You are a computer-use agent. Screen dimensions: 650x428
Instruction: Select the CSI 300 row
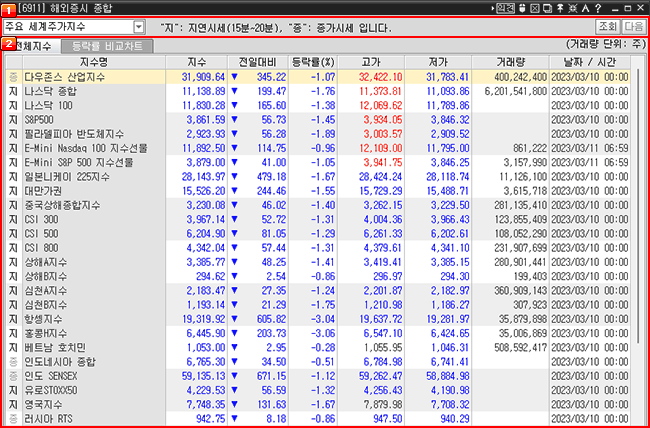pos(318,219)
